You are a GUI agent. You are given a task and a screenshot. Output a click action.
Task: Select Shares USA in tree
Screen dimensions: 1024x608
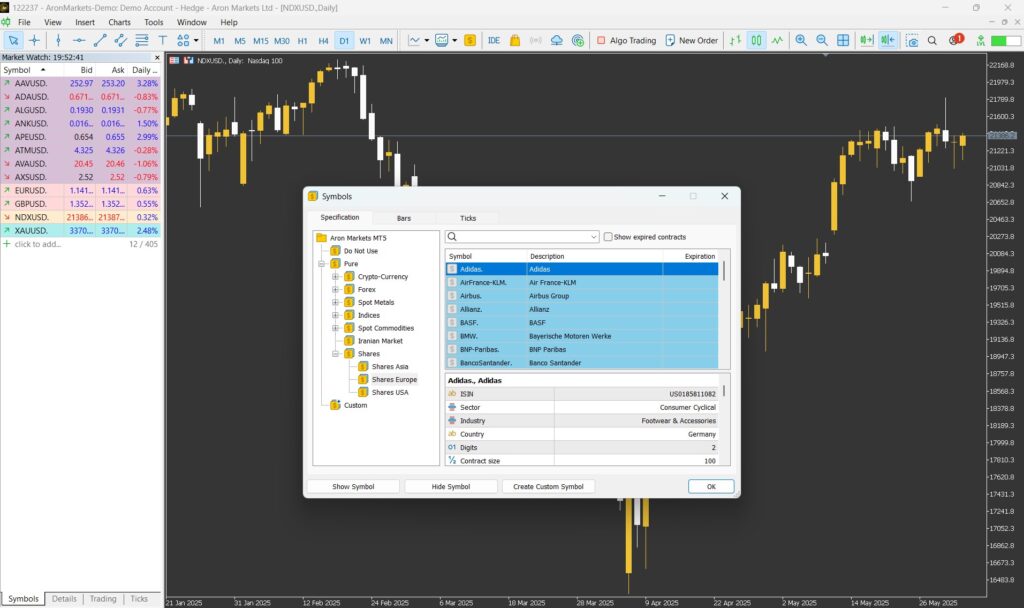click(x=390, y=392)
